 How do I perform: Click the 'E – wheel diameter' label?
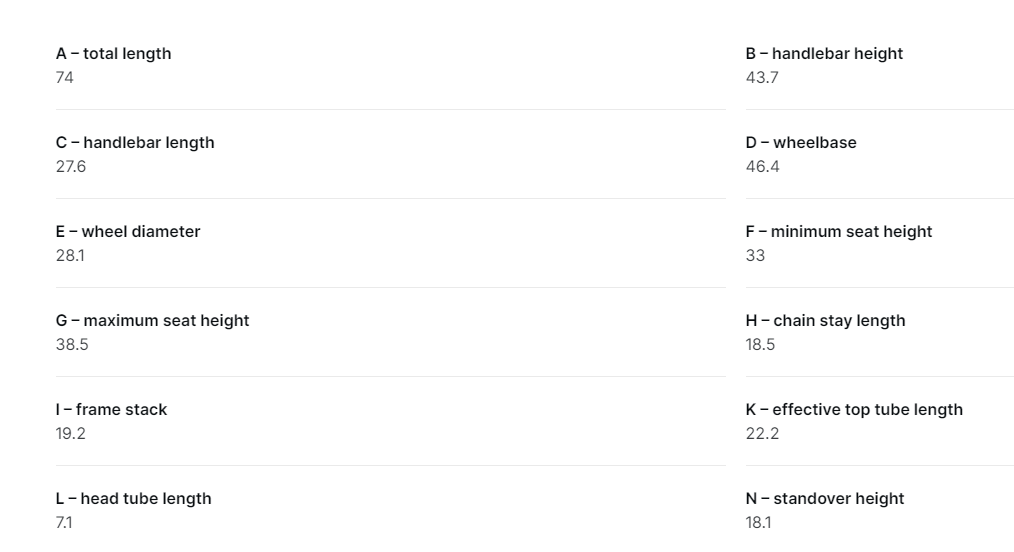[x=128, y=231]
